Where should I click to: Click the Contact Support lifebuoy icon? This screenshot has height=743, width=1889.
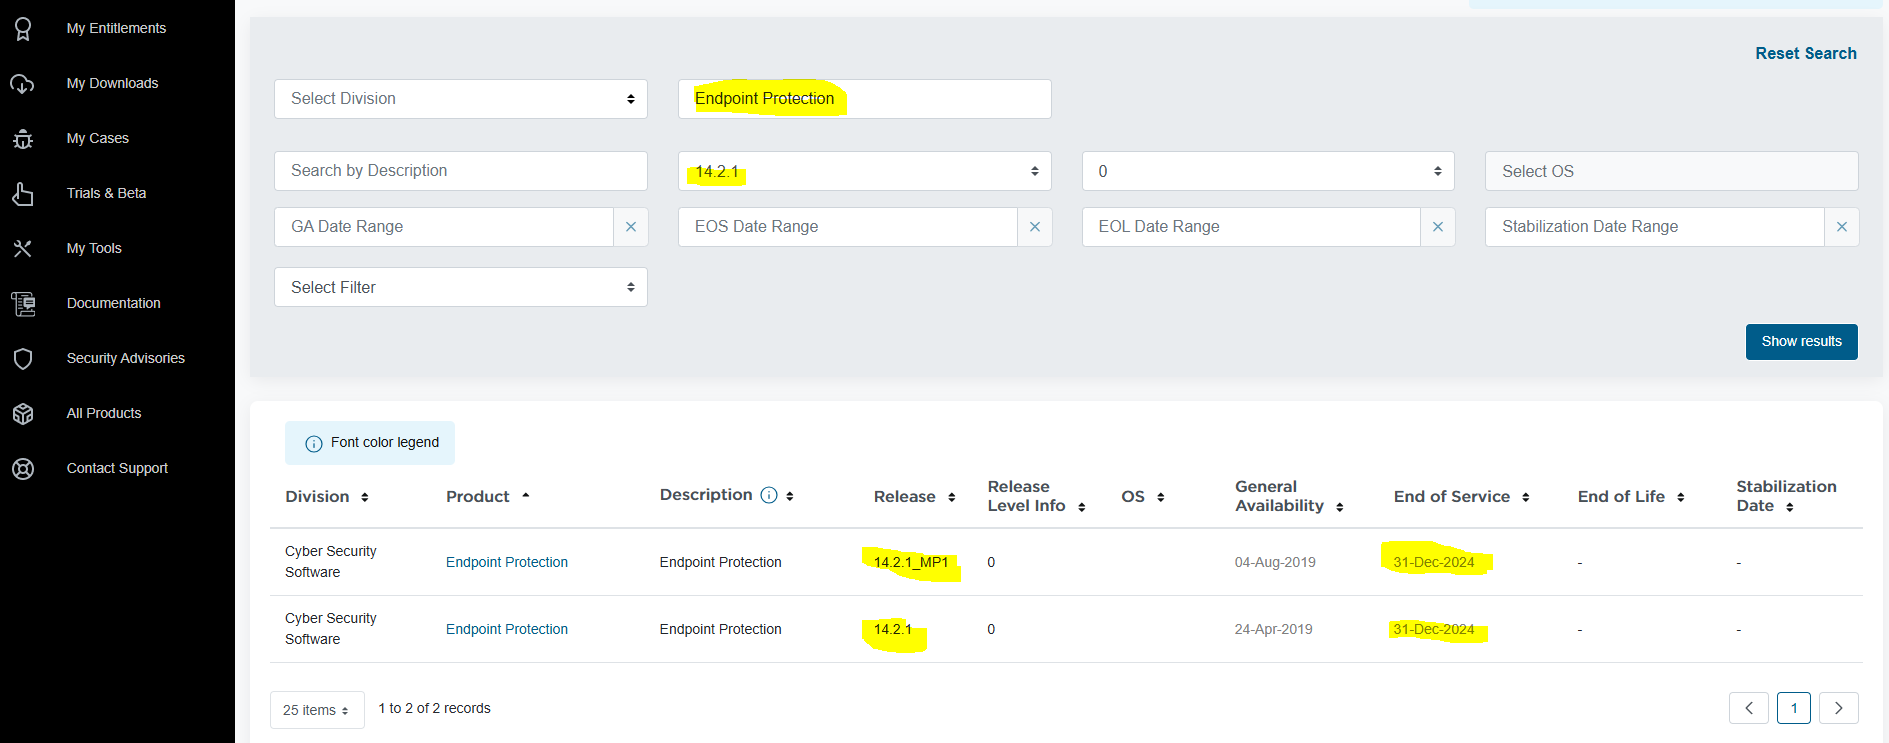coord(23,469)
